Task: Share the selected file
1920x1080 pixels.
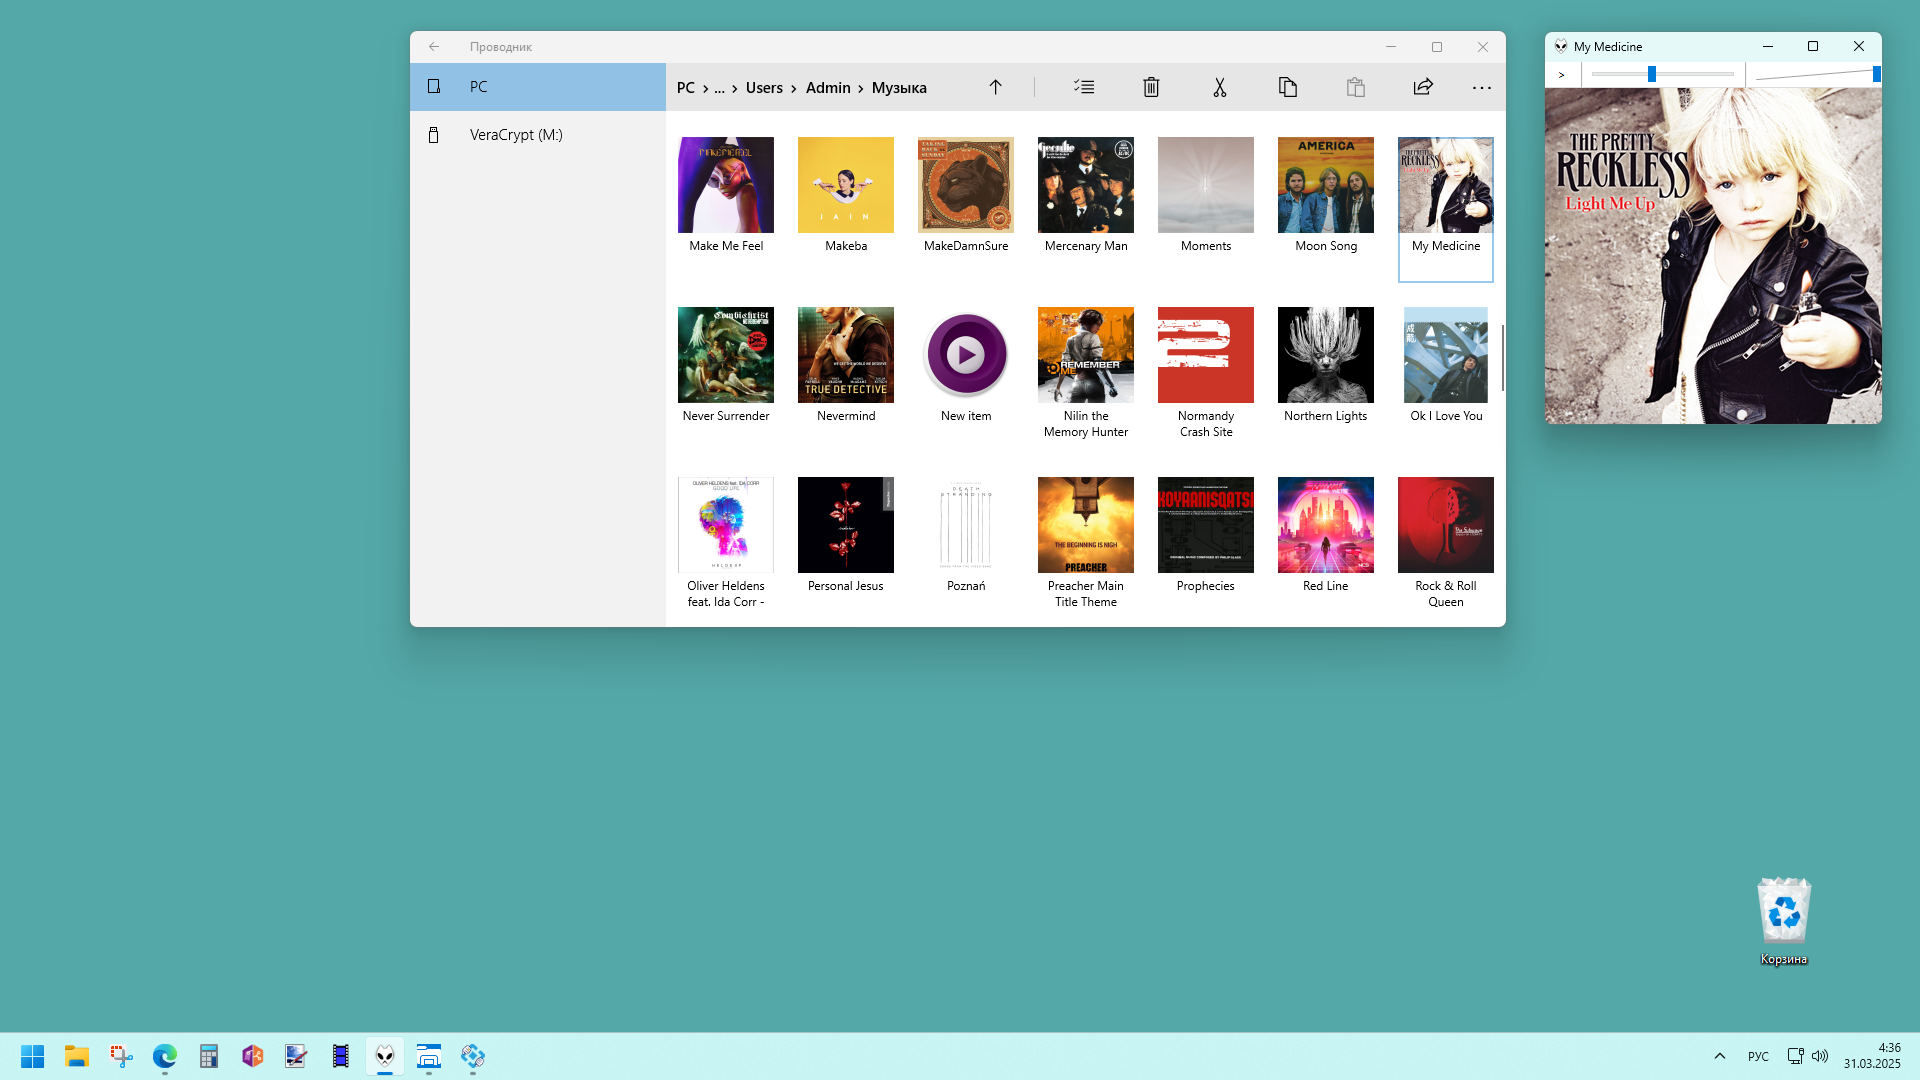Action: coord(1423,87)
